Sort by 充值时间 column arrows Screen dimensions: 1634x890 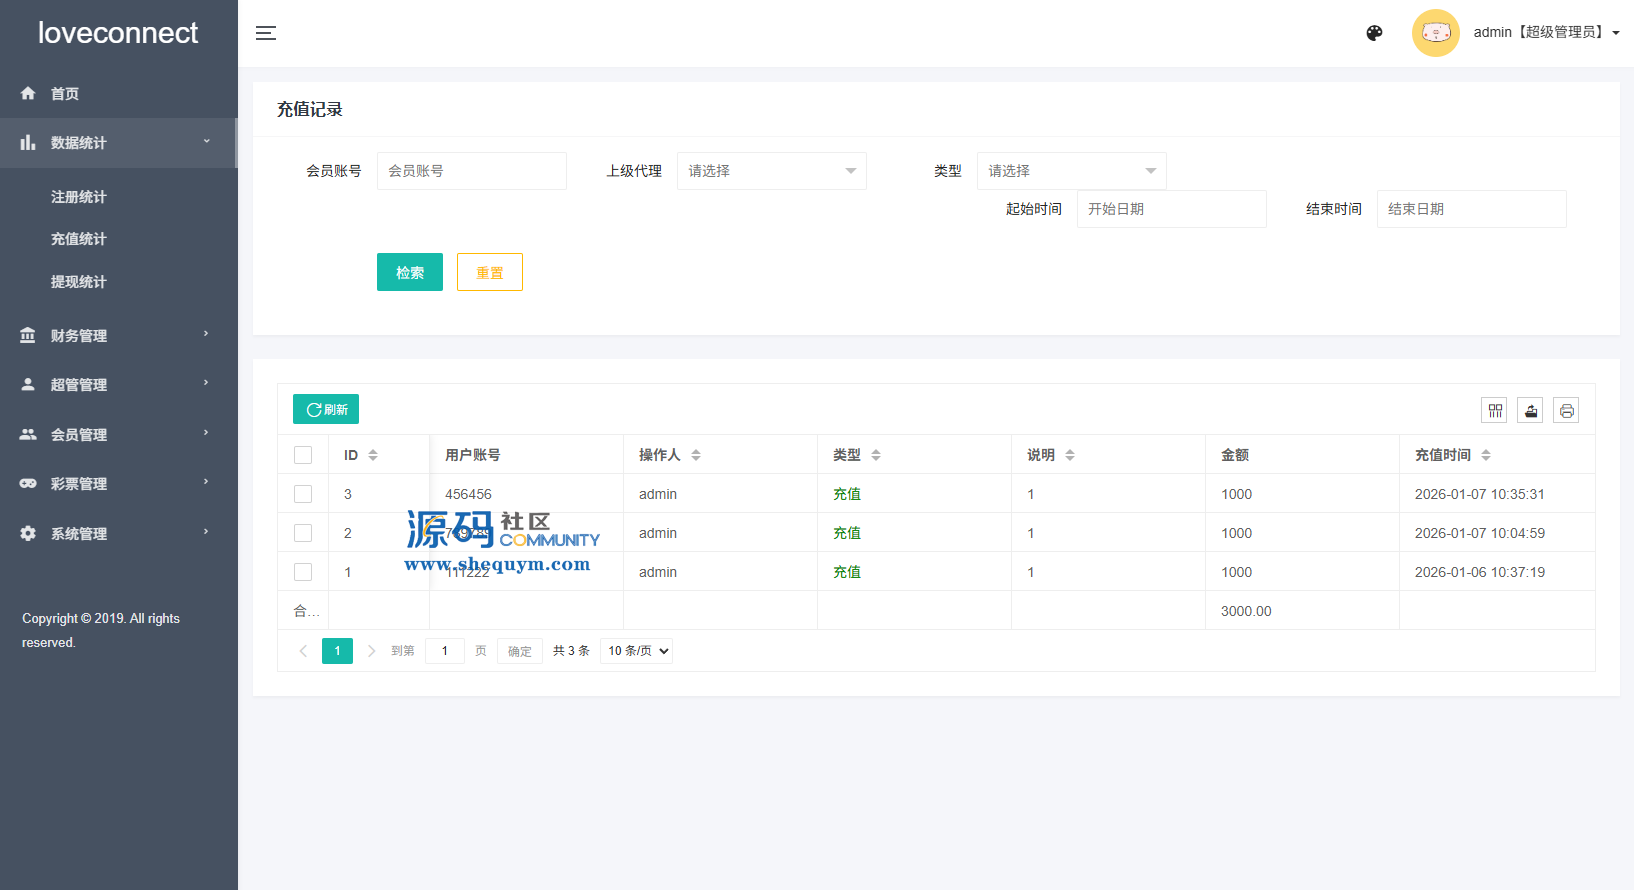(x=1486, y=455)
